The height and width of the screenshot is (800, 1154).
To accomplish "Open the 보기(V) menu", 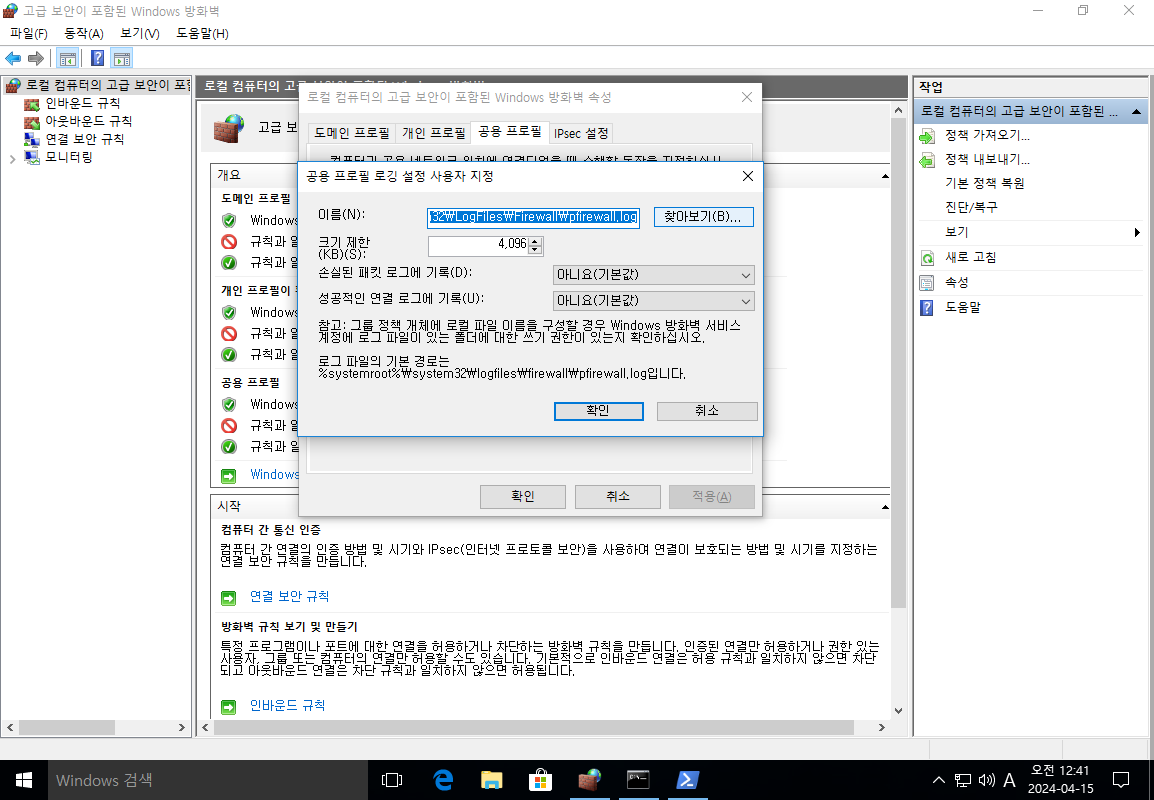I will point(140,34).
